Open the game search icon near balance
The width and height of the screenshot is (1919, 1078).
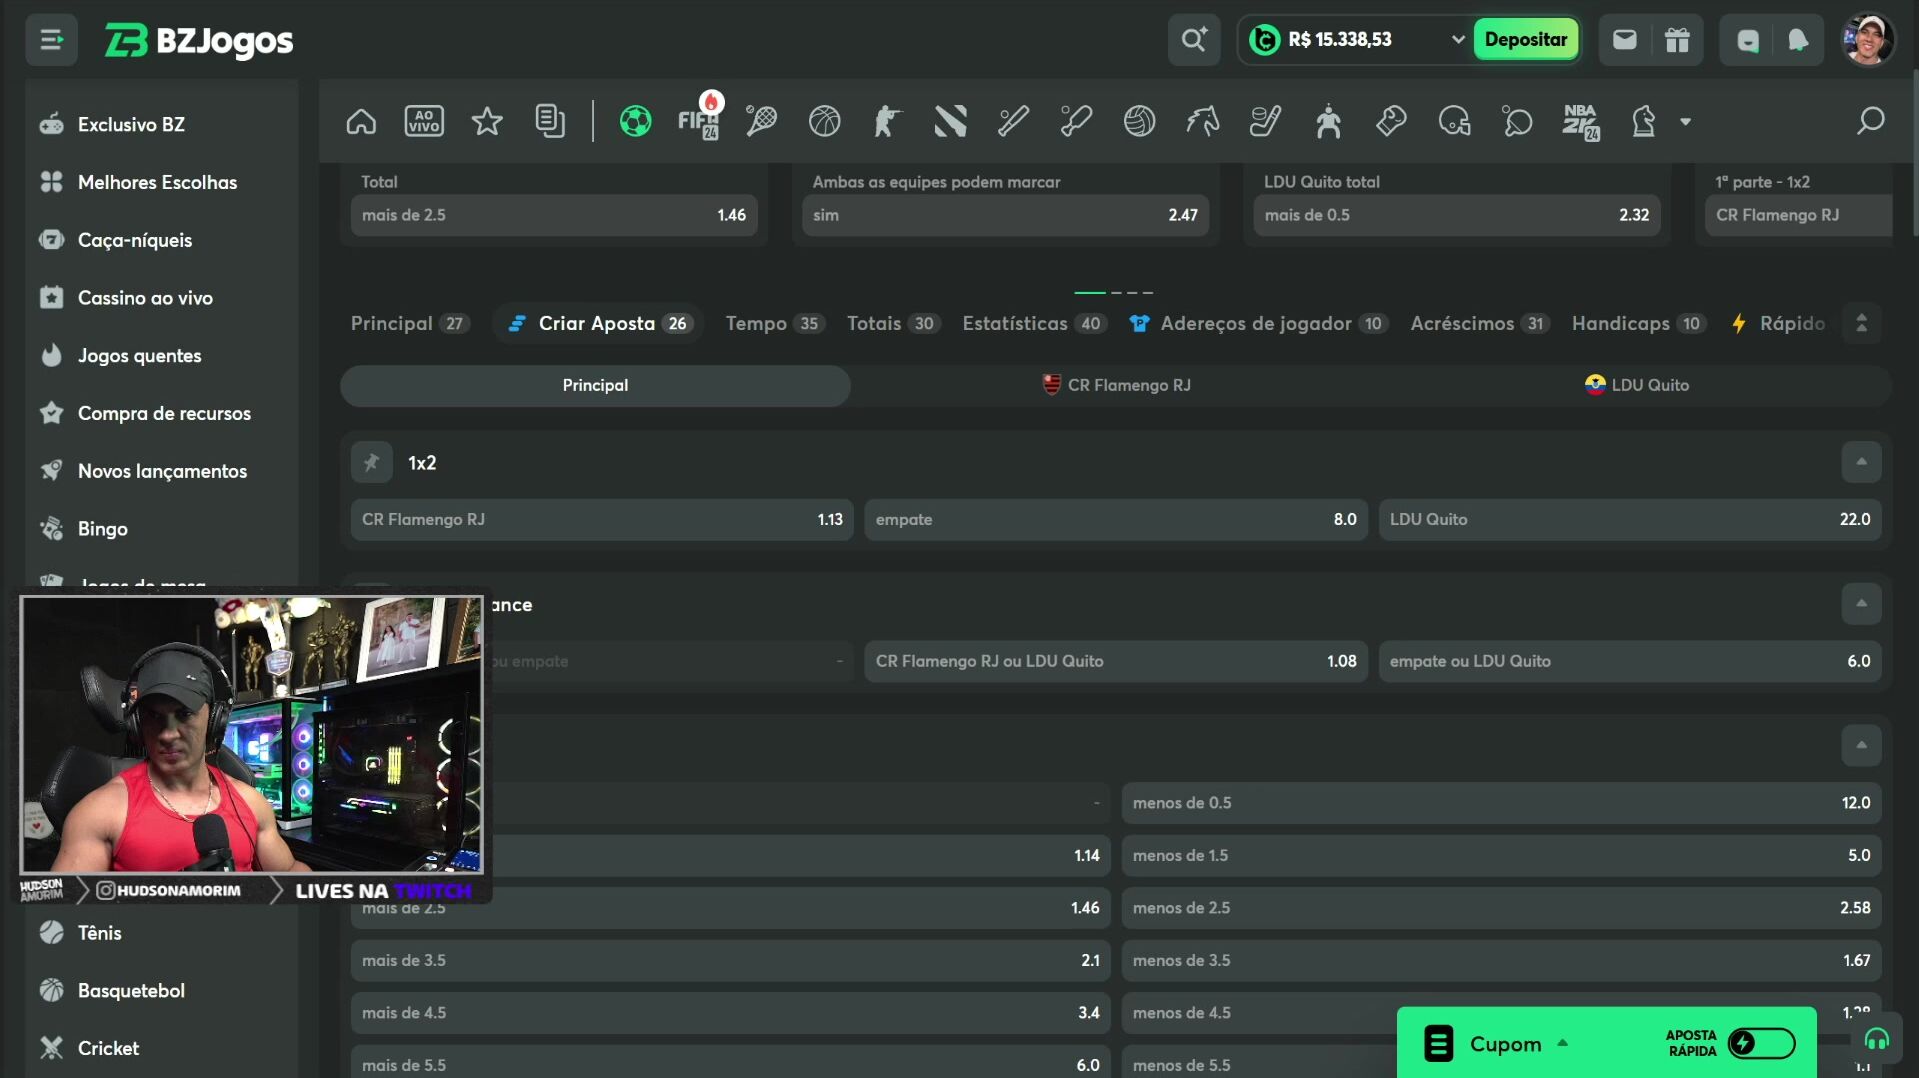(1194, 40)
